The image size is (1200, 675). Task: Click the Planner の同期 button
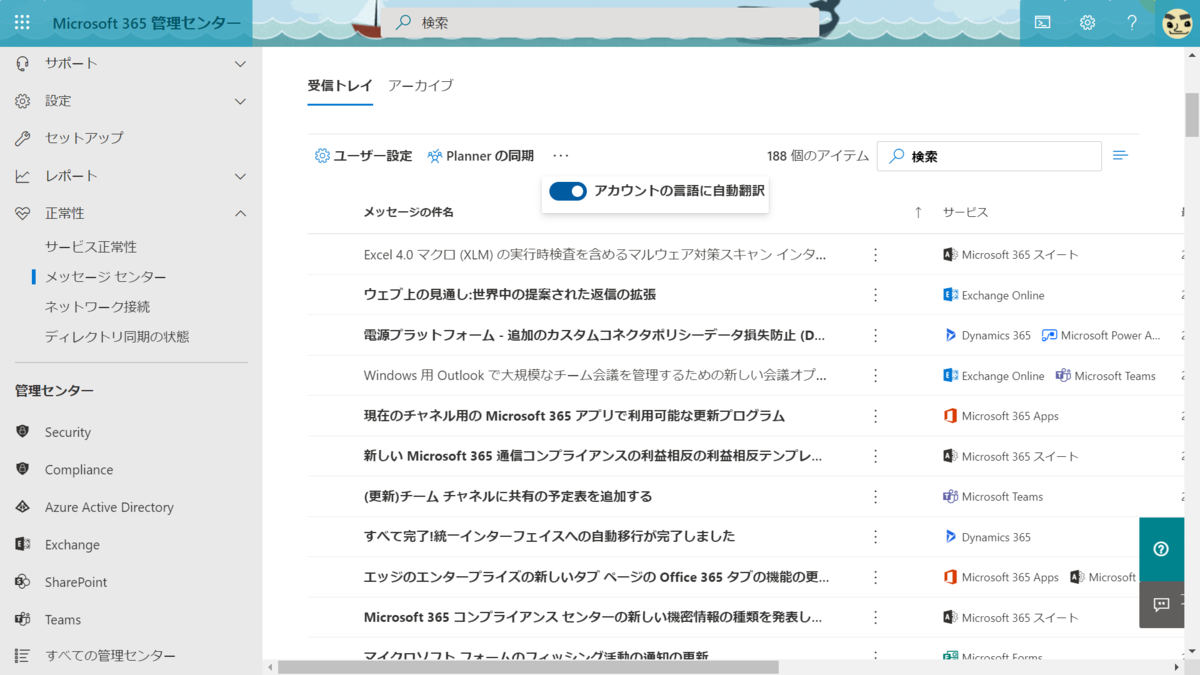pos(480,156)
